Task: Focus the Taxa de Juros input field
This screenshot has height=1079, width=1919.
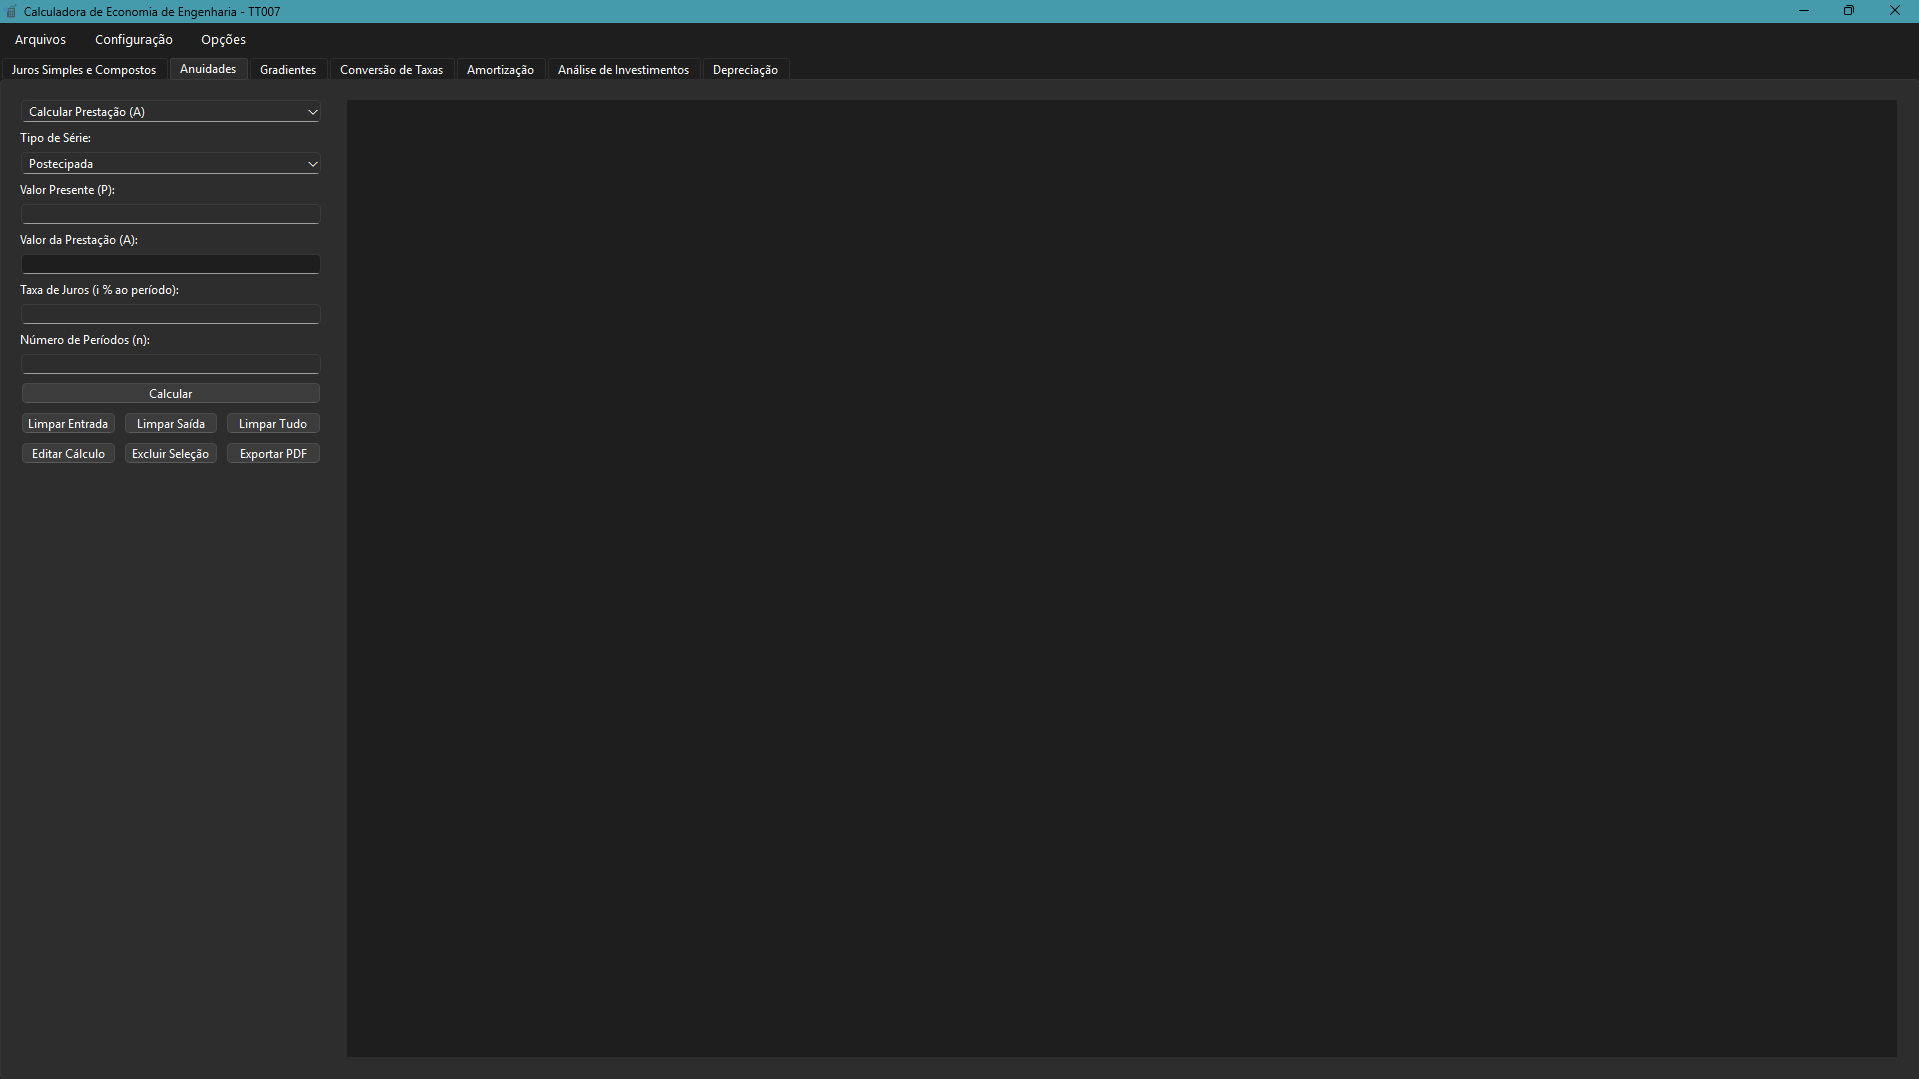Action: pos(170,314)
